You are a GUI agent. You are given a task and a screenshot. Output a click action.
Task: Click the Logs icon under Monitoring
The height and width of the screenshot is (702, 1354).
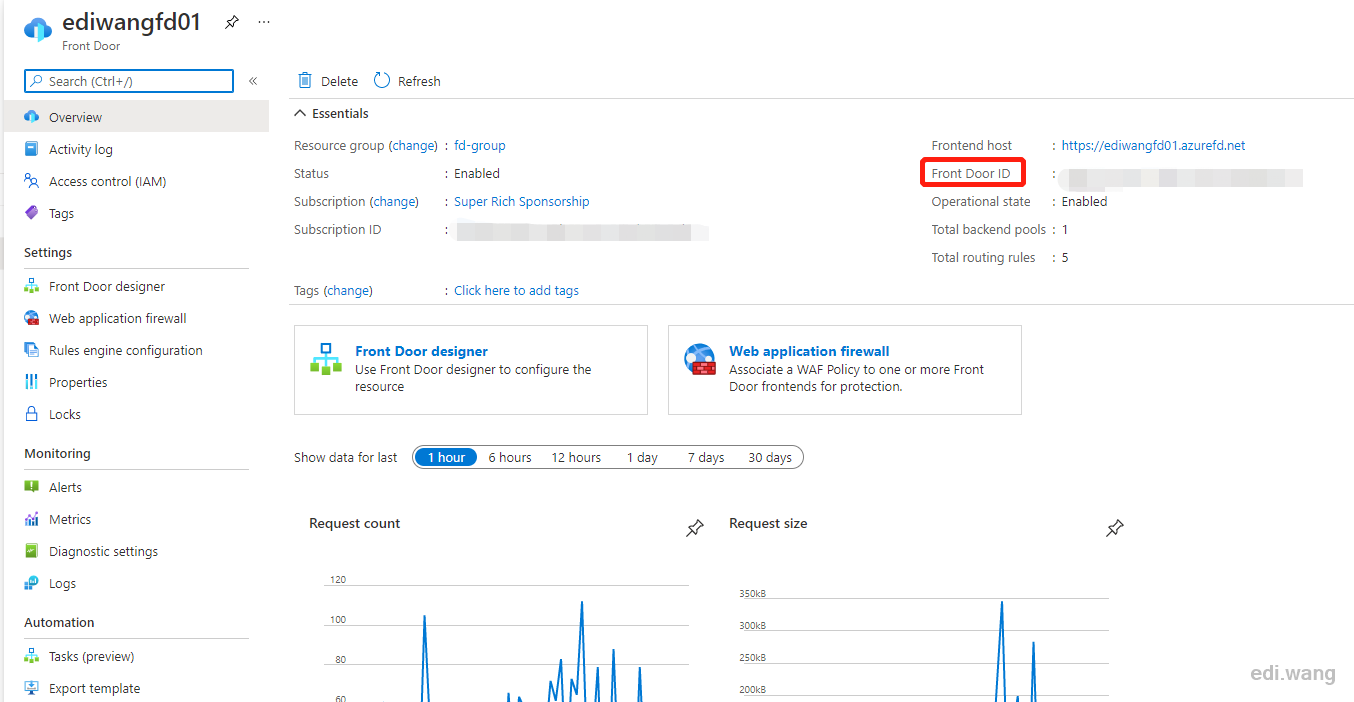coord(31,583)
